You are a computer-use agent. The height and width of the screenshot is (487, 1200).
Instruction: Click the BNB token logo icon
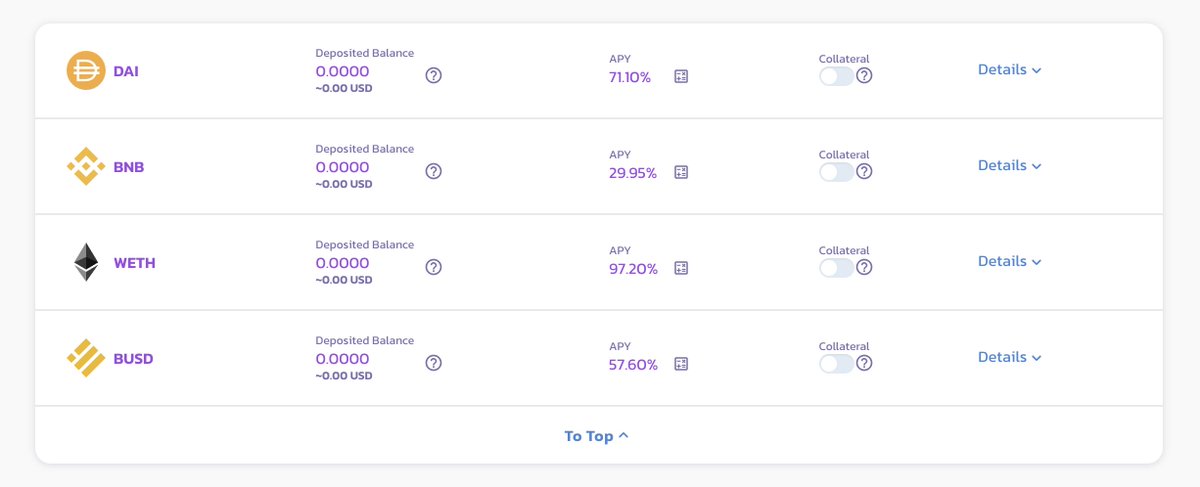coord(86,167)
